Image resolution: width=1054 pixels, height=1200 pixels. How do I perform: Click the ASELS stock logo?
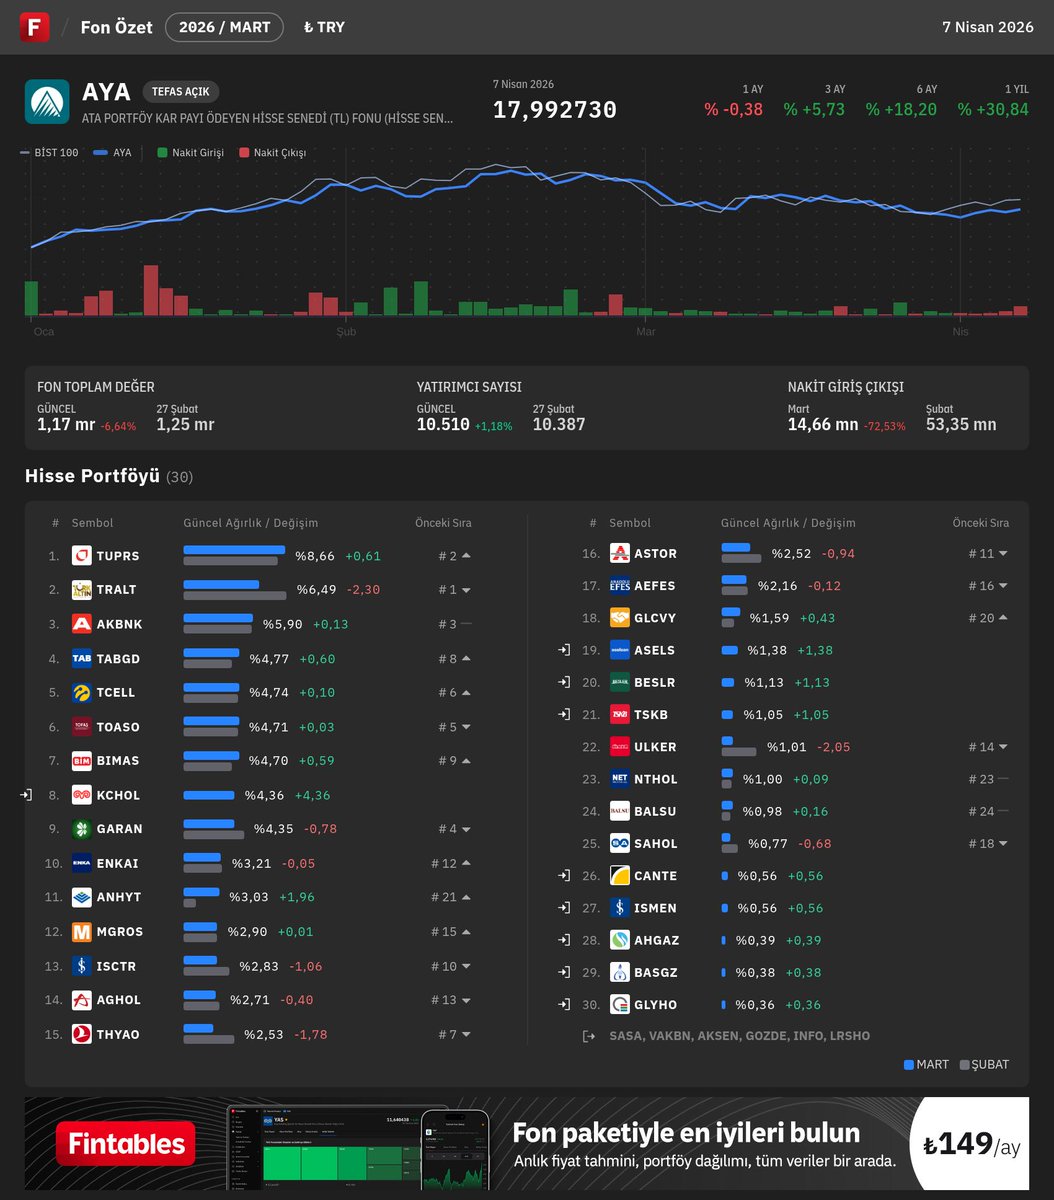pyautogui.click(x=620, y=650)
